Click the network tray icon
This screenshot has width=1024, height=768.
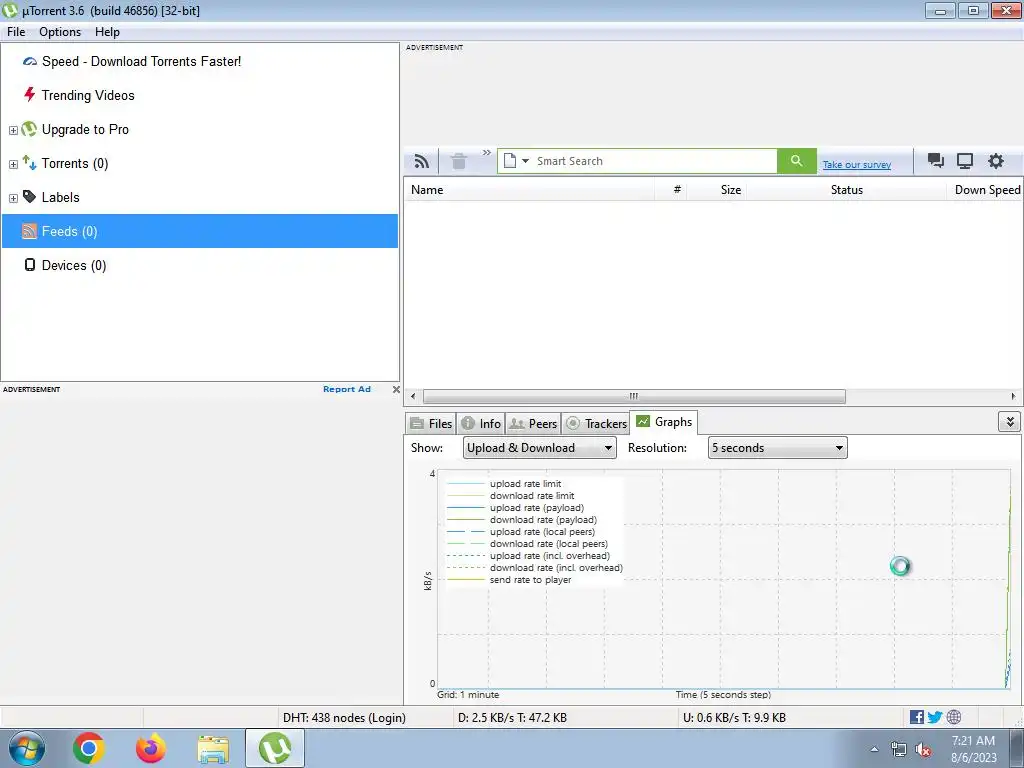point(899,749)
